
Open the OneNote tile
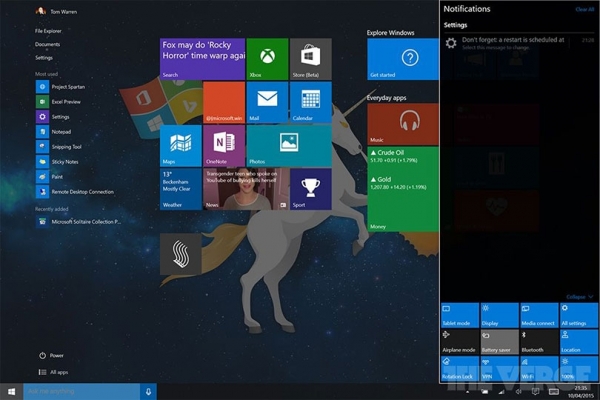point(224,145)
